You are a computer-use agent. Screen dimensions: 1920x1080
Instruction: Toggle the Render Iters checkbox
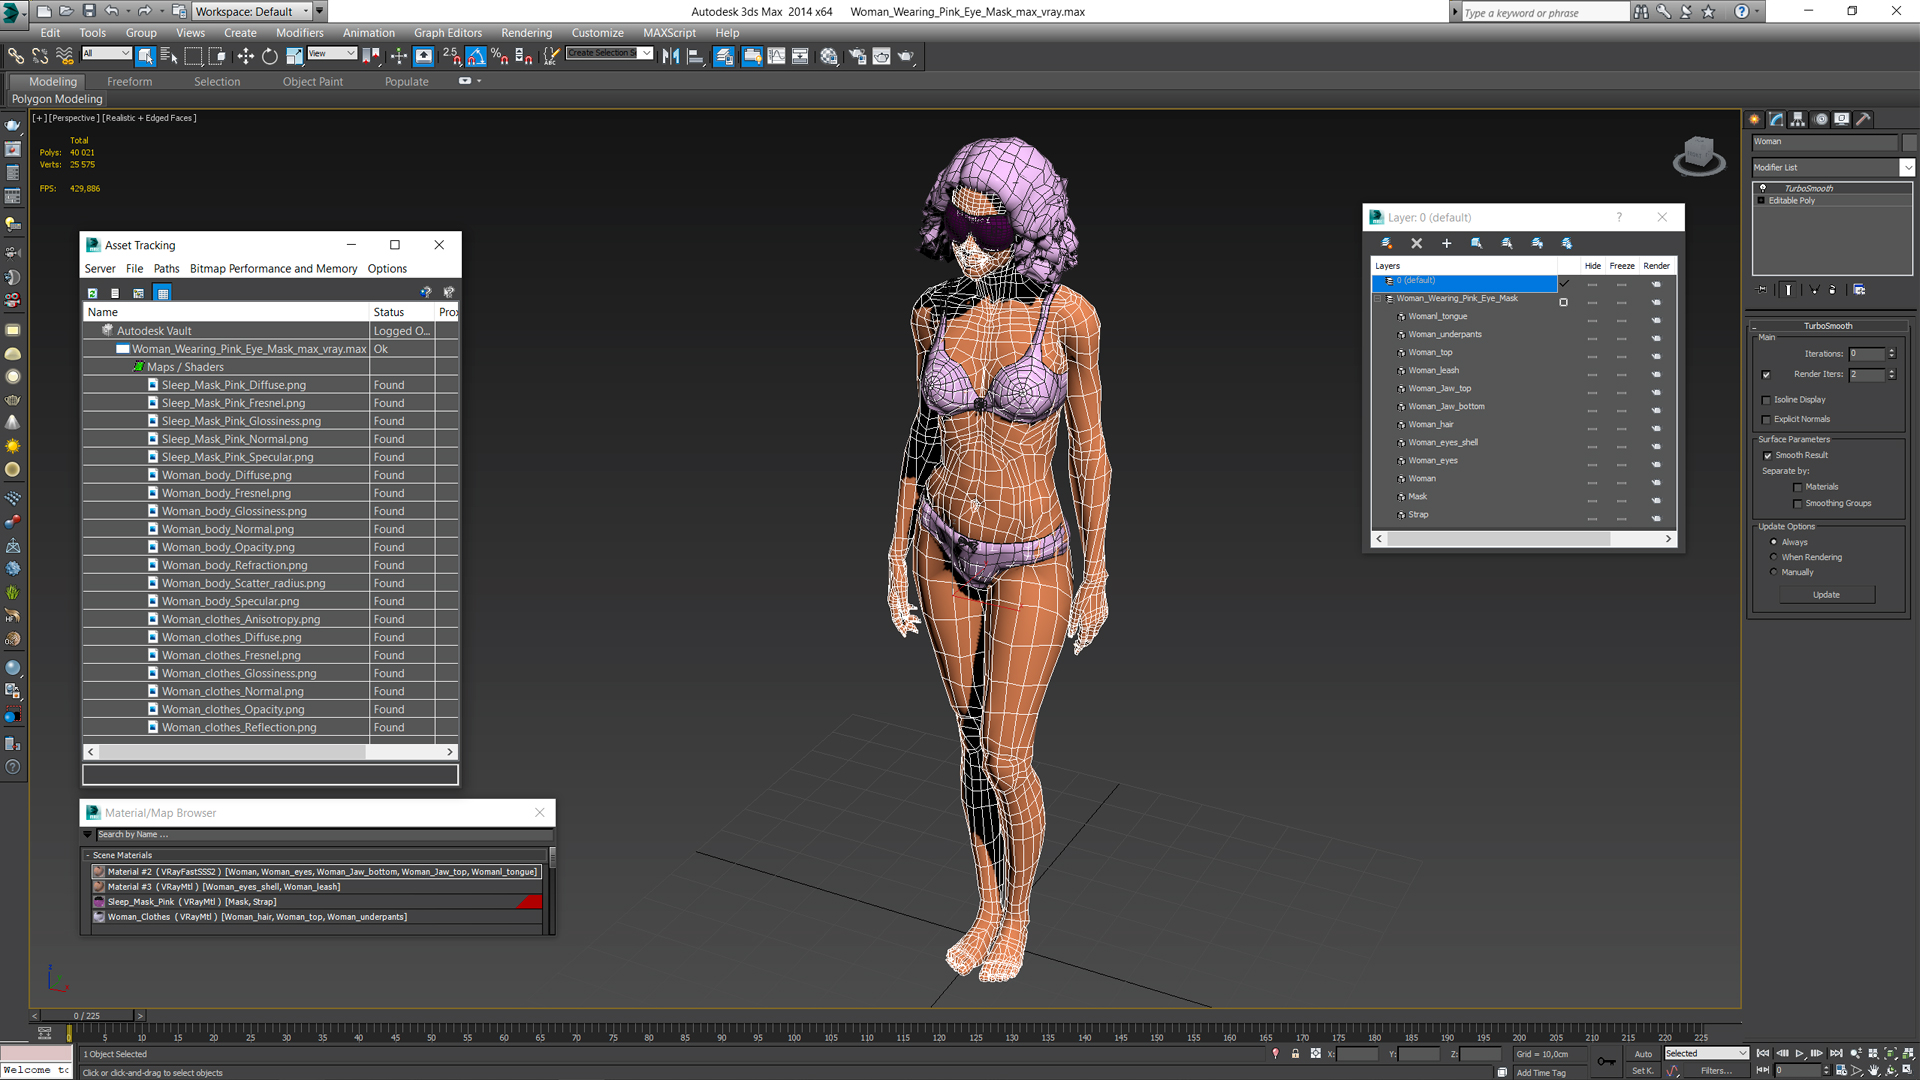point(1766,375)
